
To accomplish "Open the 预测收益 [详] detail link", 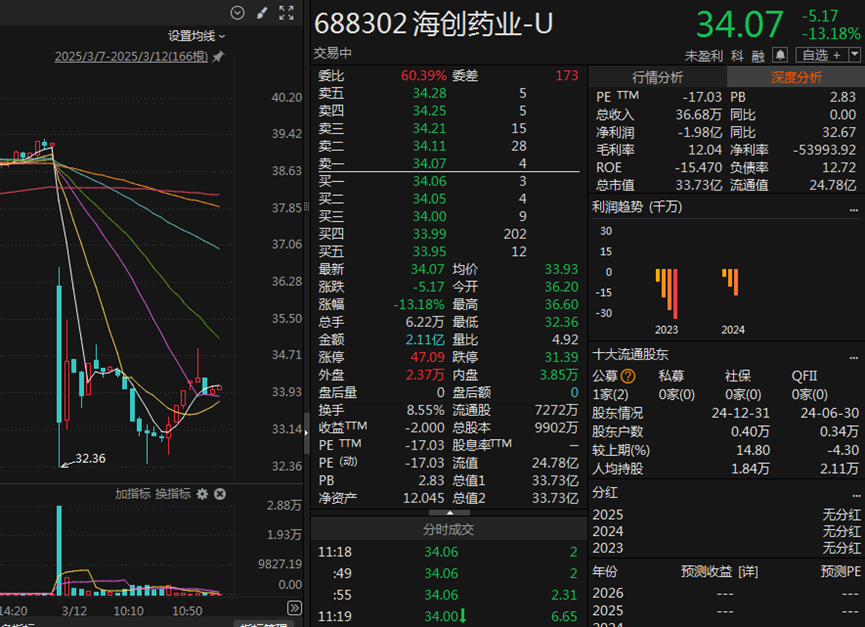I will pos(719,572).
